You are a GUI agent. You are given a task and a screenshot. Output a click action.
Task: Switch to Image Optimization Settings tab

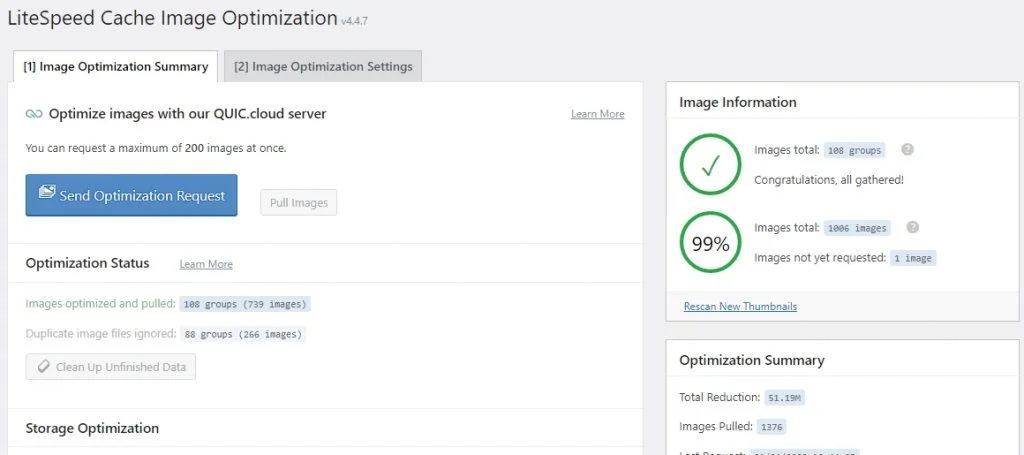[323, 67]
